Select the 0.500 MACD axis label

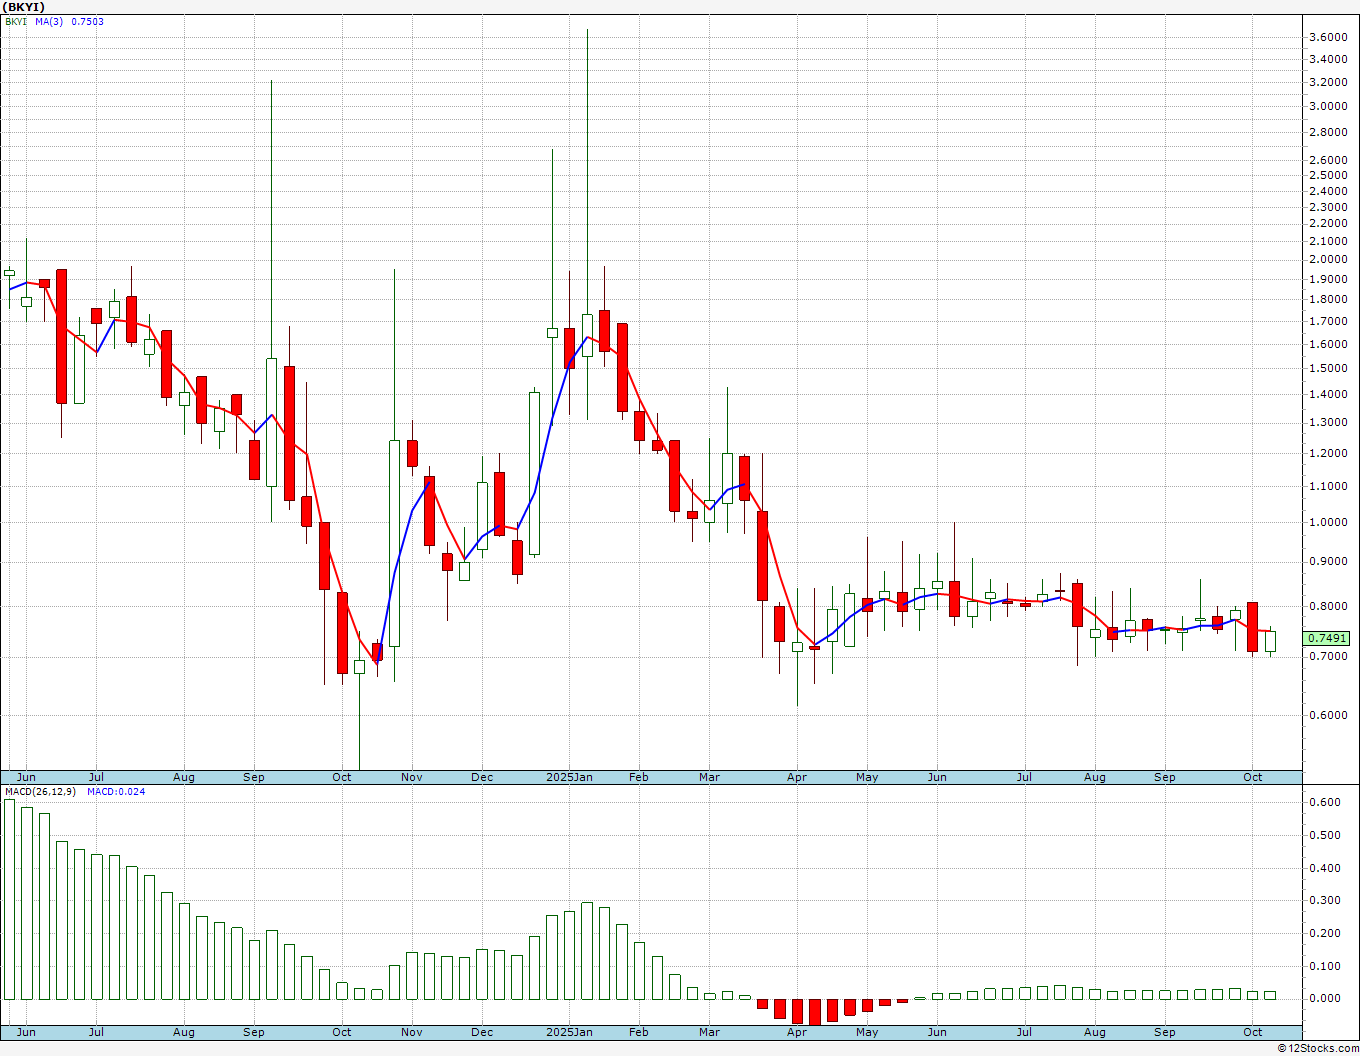click(1325, 835)
